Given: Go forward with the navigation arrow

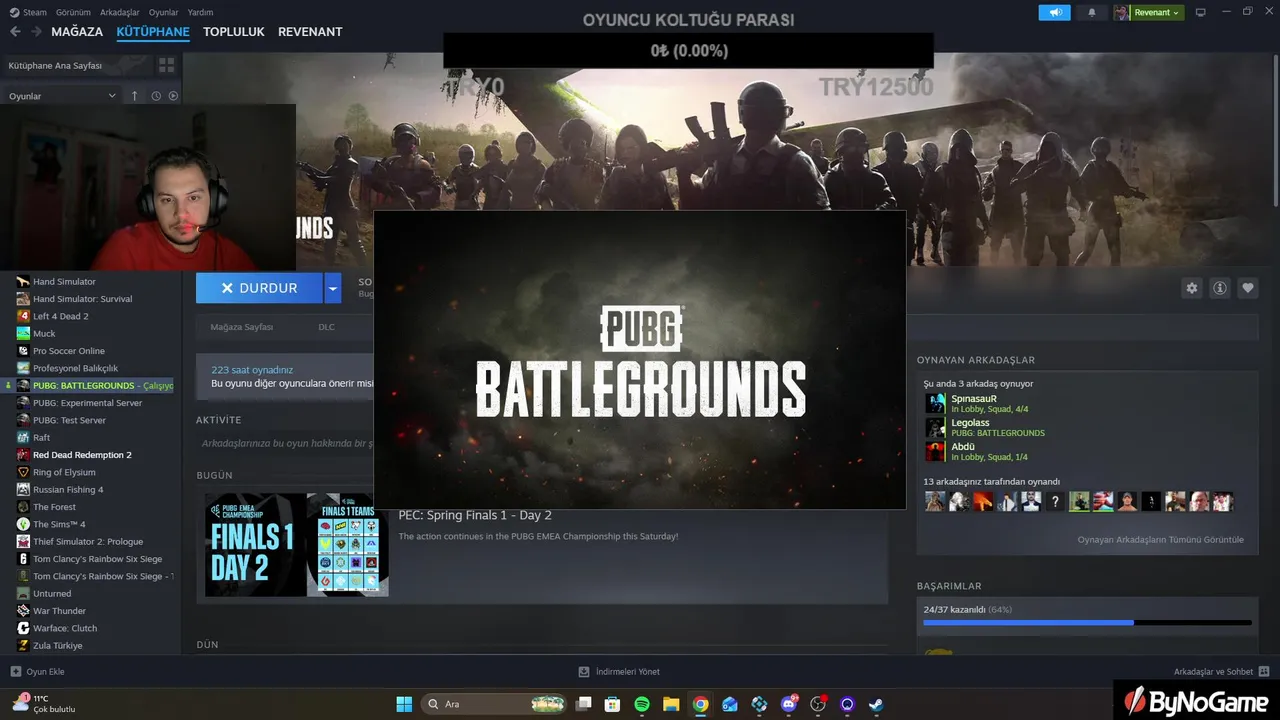Looking at the screenshot, I should click(x=36, y=32).
